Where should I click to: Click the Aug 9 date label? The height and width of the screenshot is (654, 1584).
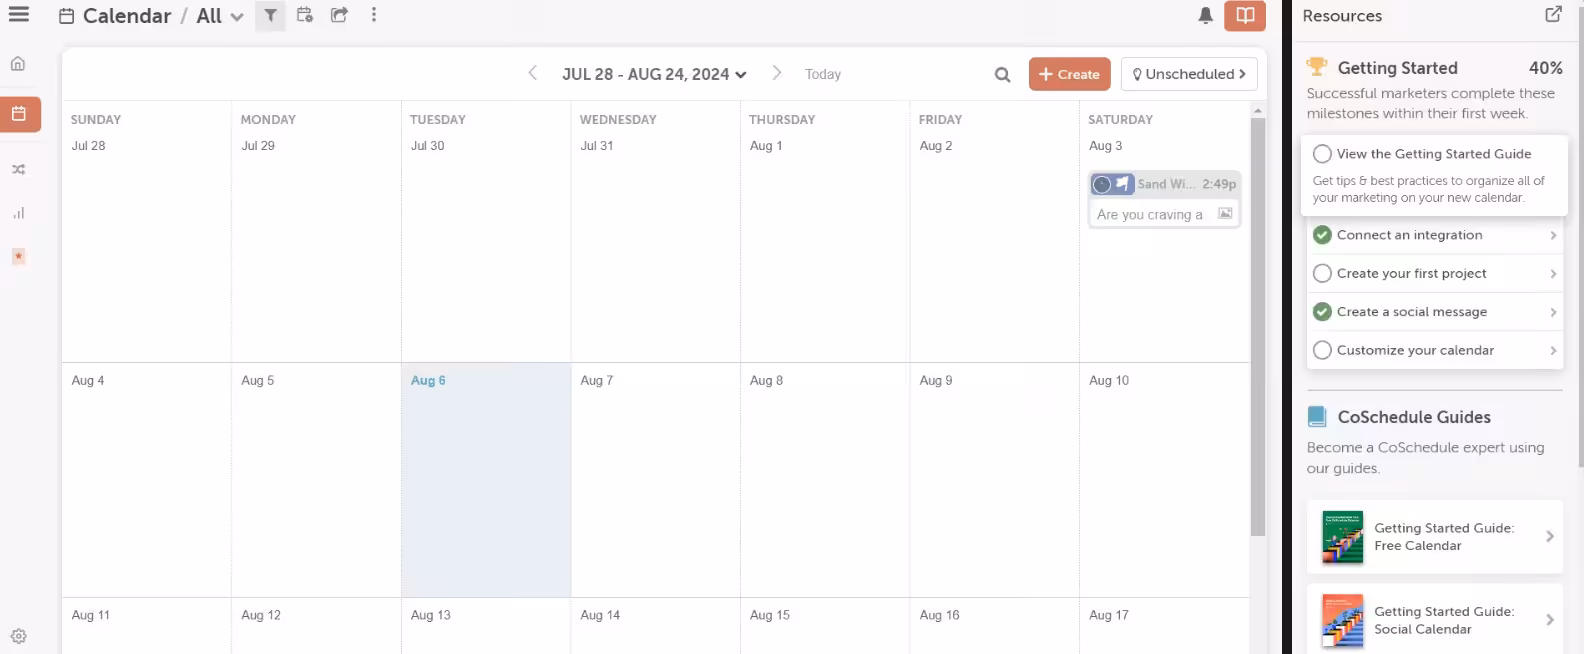pyautogui.click(x=936, y=380)
